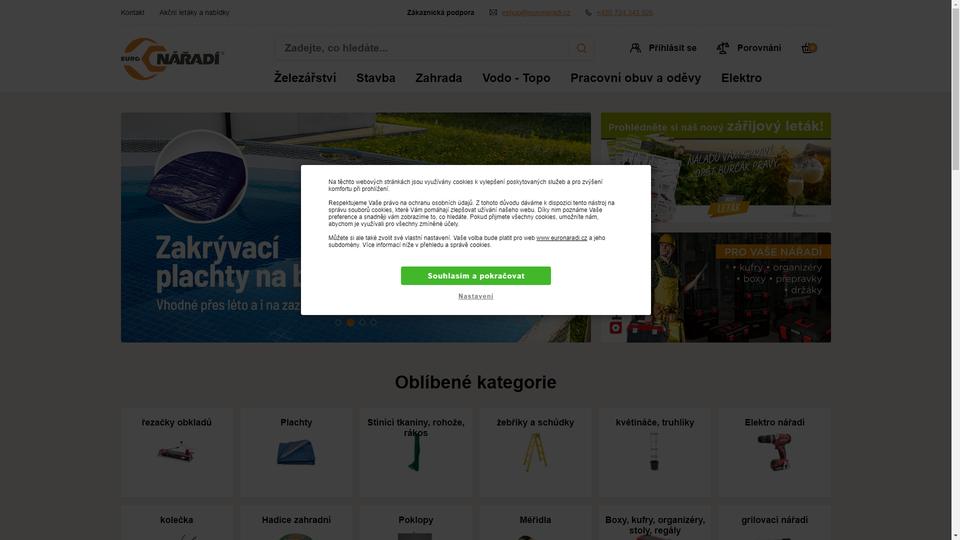This screenshot has width=960, height=540.
Task: Click Souhlasím a pokračovat button
Action: [476, 276]
